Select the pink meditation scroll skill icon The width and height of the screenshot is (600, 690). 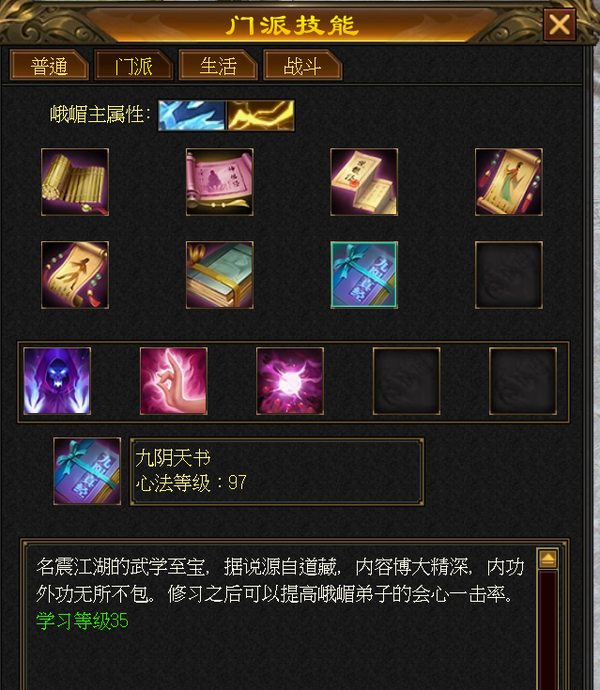point(220,182)
